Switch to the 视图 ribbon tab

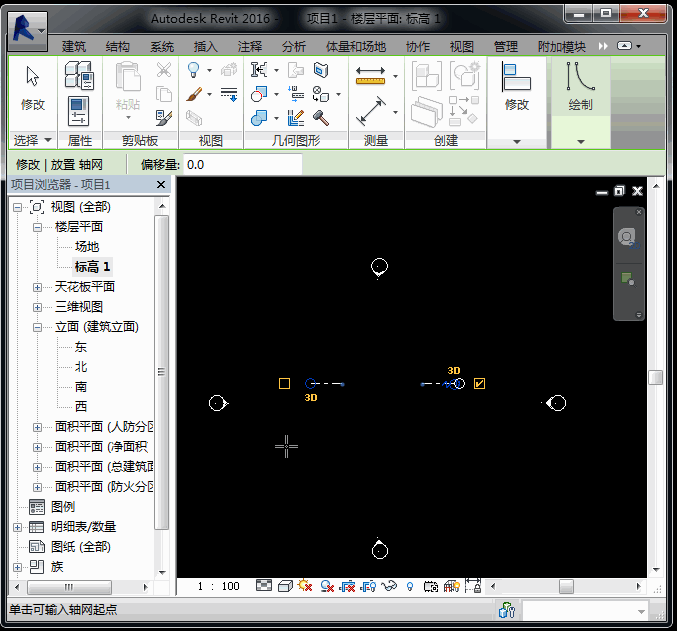pos(461,47)
